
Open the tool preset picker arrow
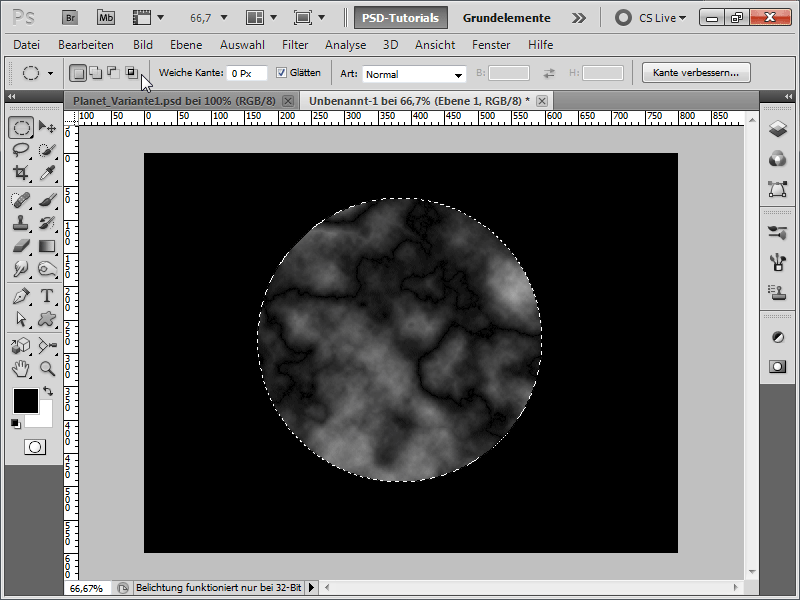[x=50, y=73]
